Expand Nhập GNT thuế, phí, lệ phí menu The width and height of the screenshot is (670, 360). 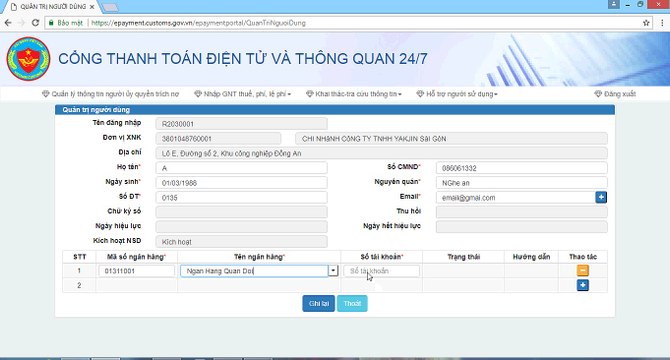coord(243,94)
